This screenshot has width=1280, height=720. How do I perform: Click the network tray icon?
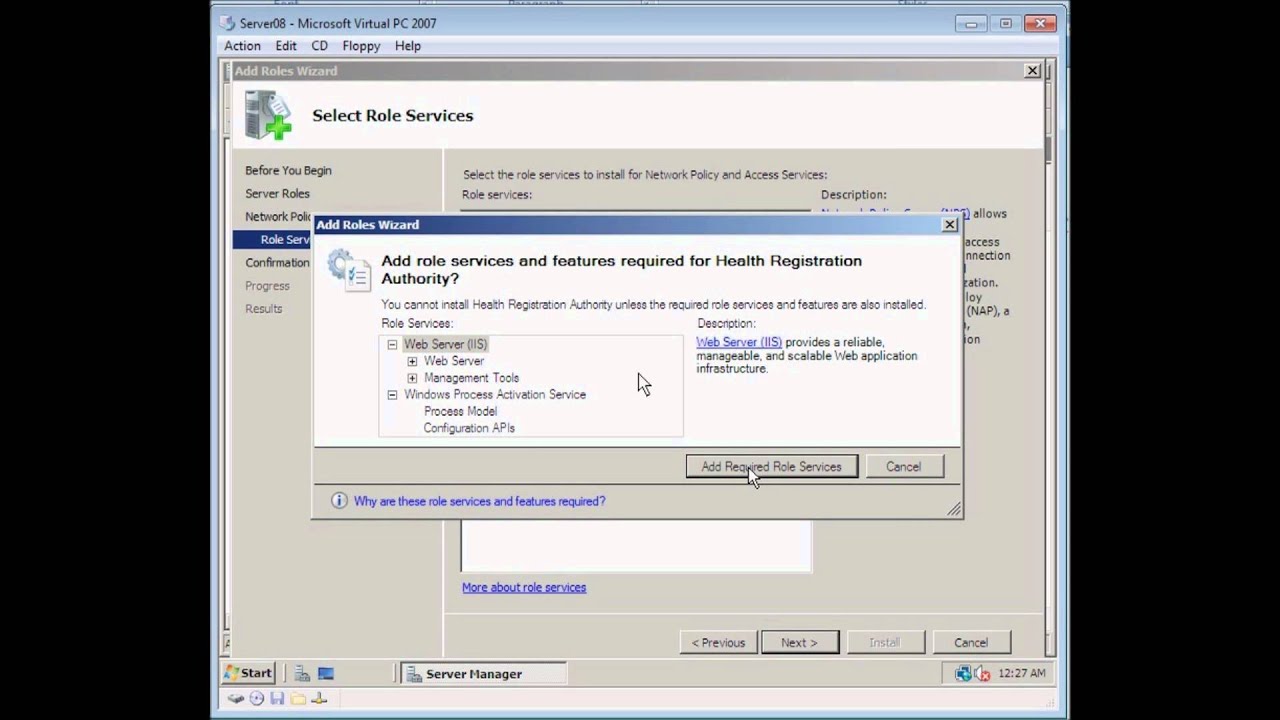click(x=963, y=674)
